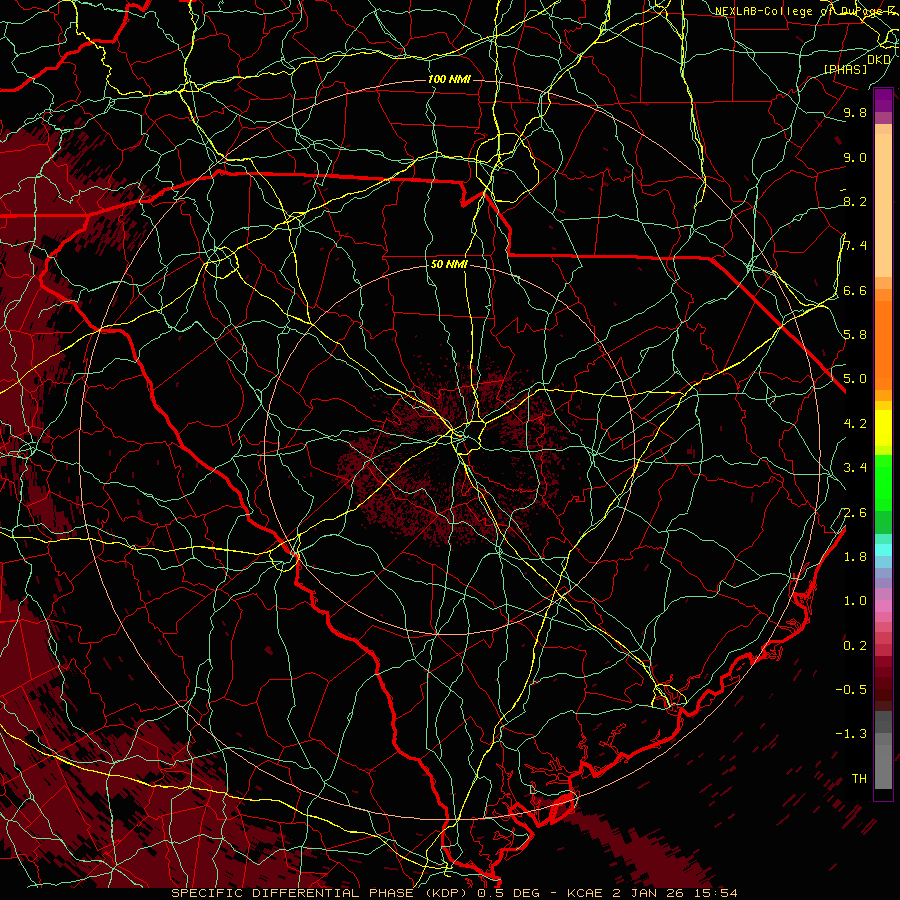Click the NEXLAB-College of DuPage credit text
The image size is (900, 900).
(805, 11)
